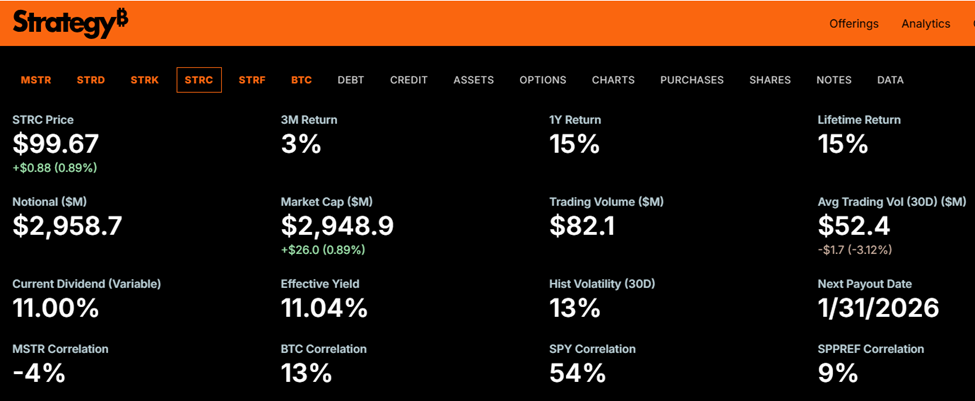
Task: Click the Strategy logo
Action: [x=70, y=22]
